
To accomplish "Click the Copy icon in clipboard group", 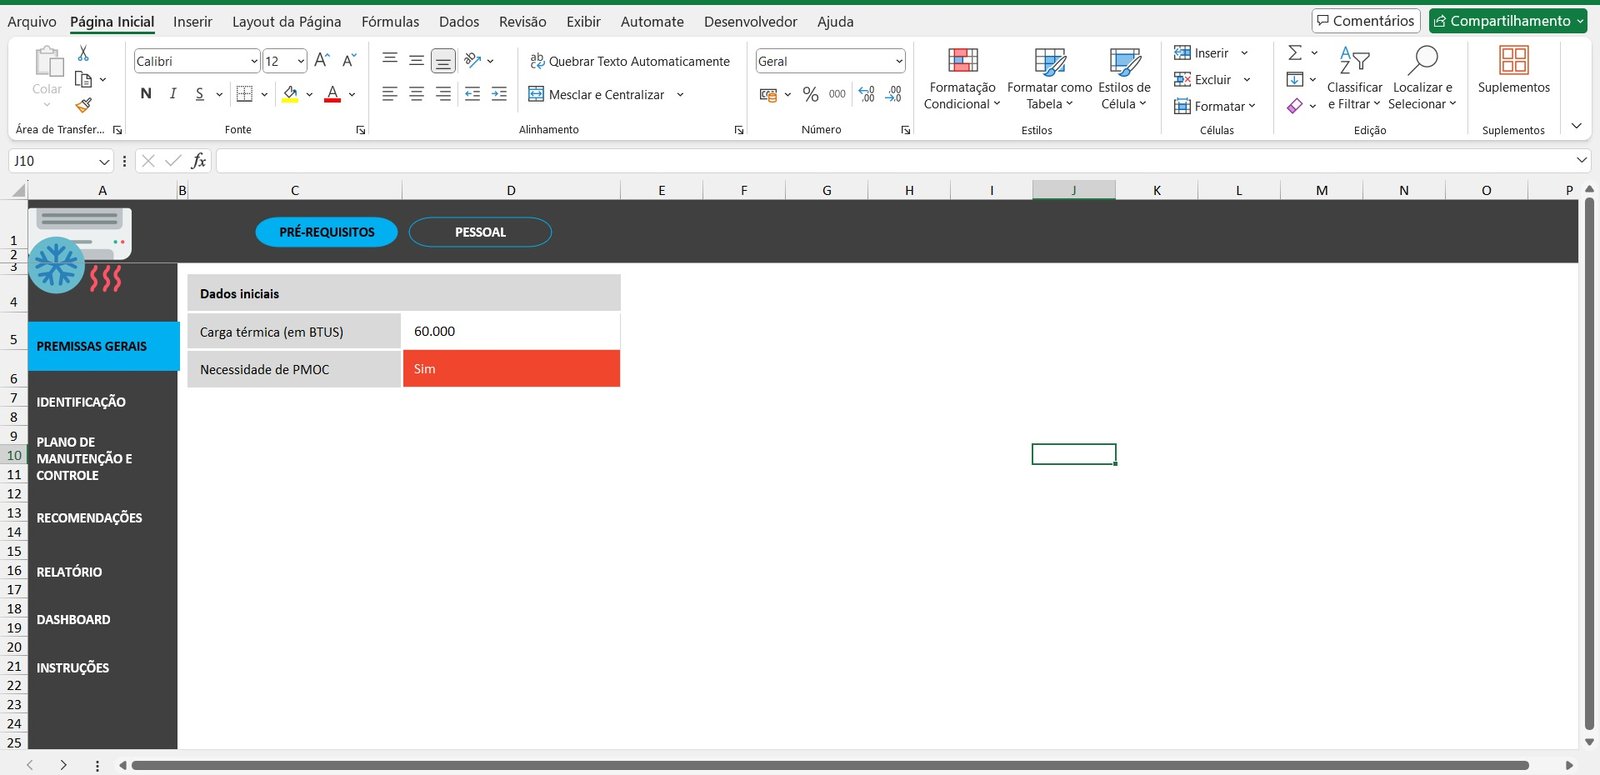I will [84, 79].
